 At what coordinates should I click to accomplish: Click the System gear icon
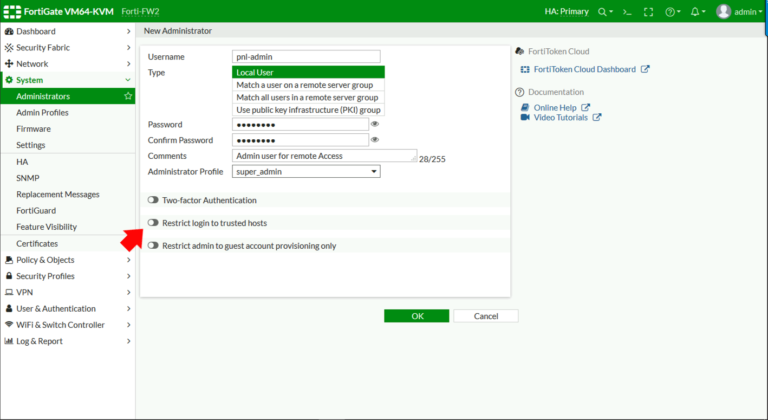click(9, 80)
